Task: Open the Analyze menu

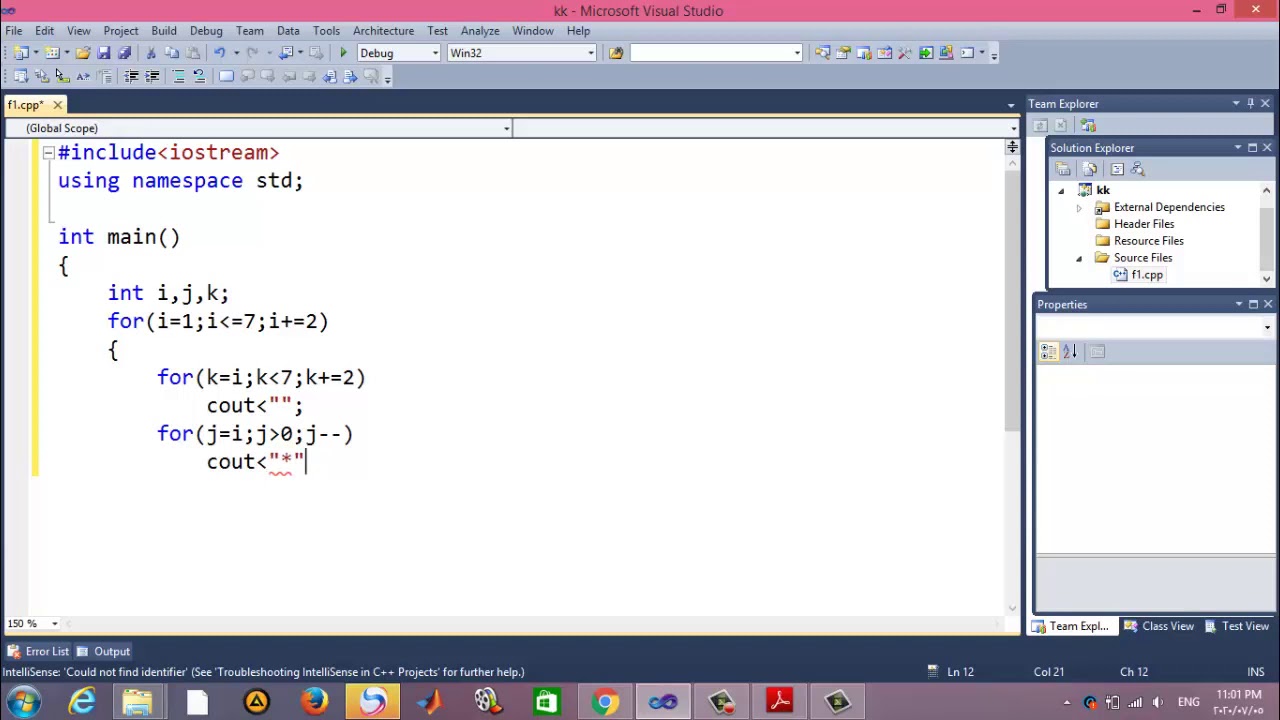Action: tap(480, 31)
